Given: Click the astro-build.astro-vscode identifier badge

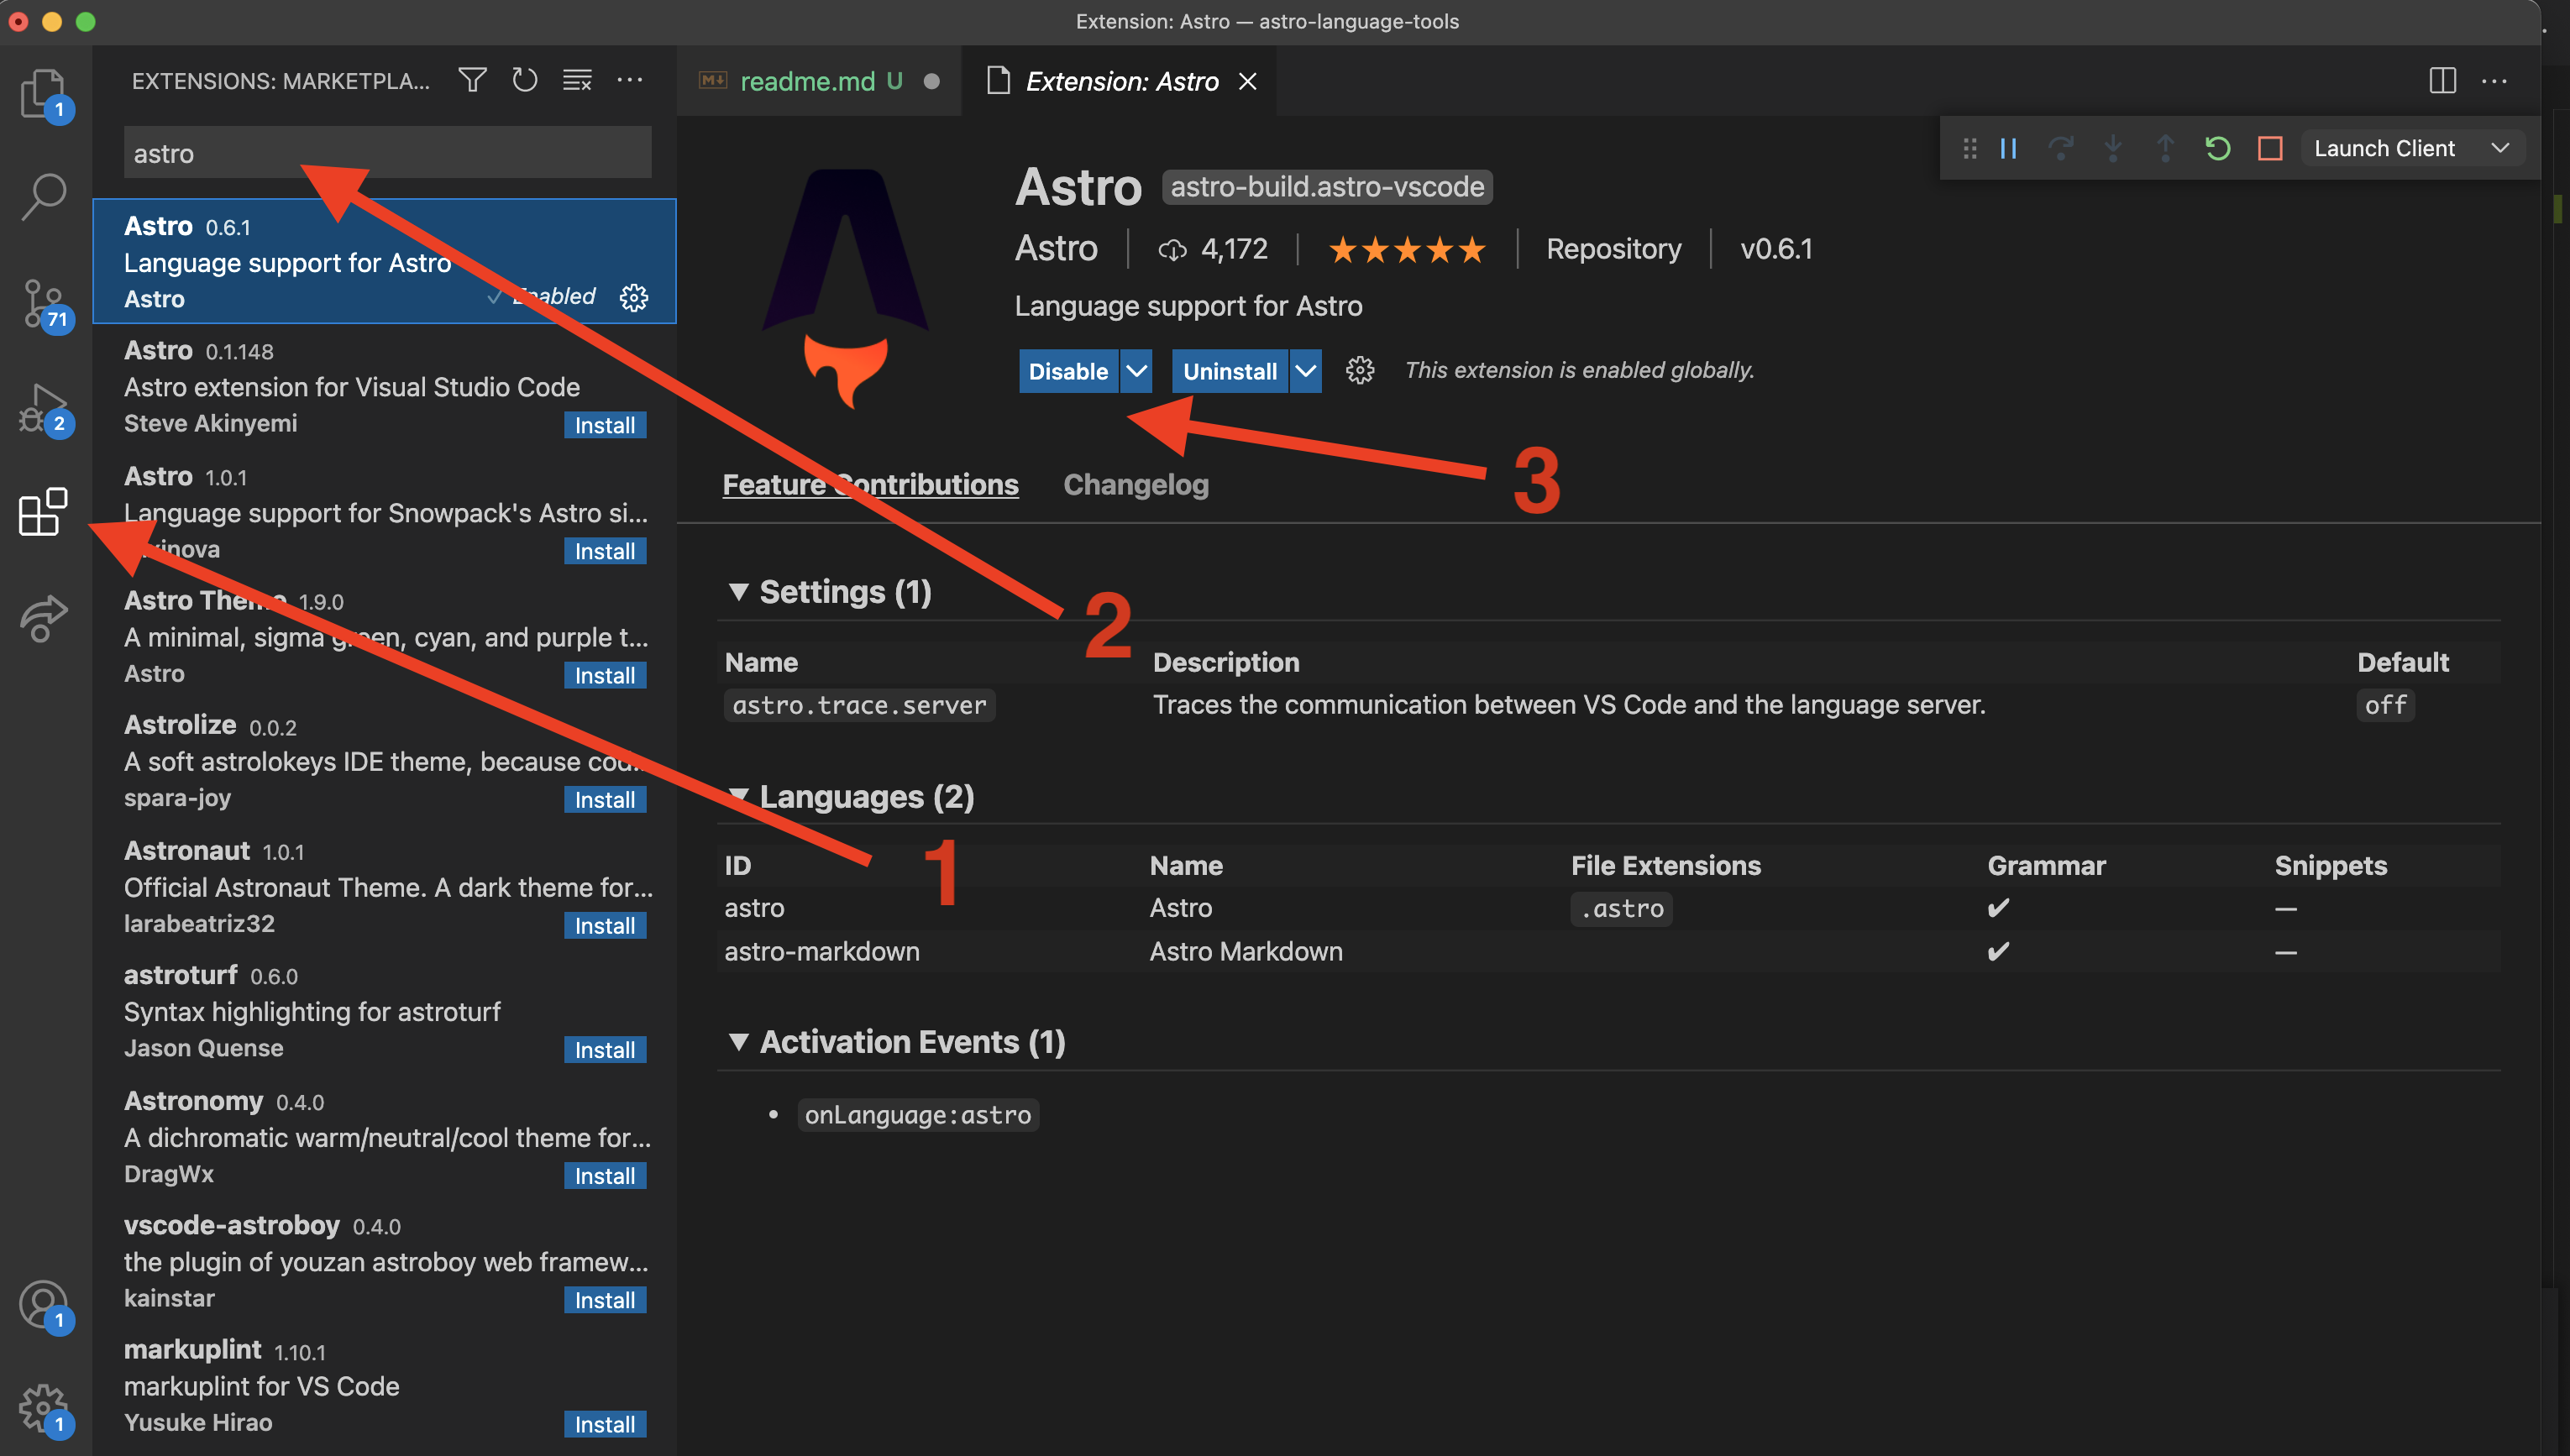Looking at the screenshot, I should (1327, 187).
